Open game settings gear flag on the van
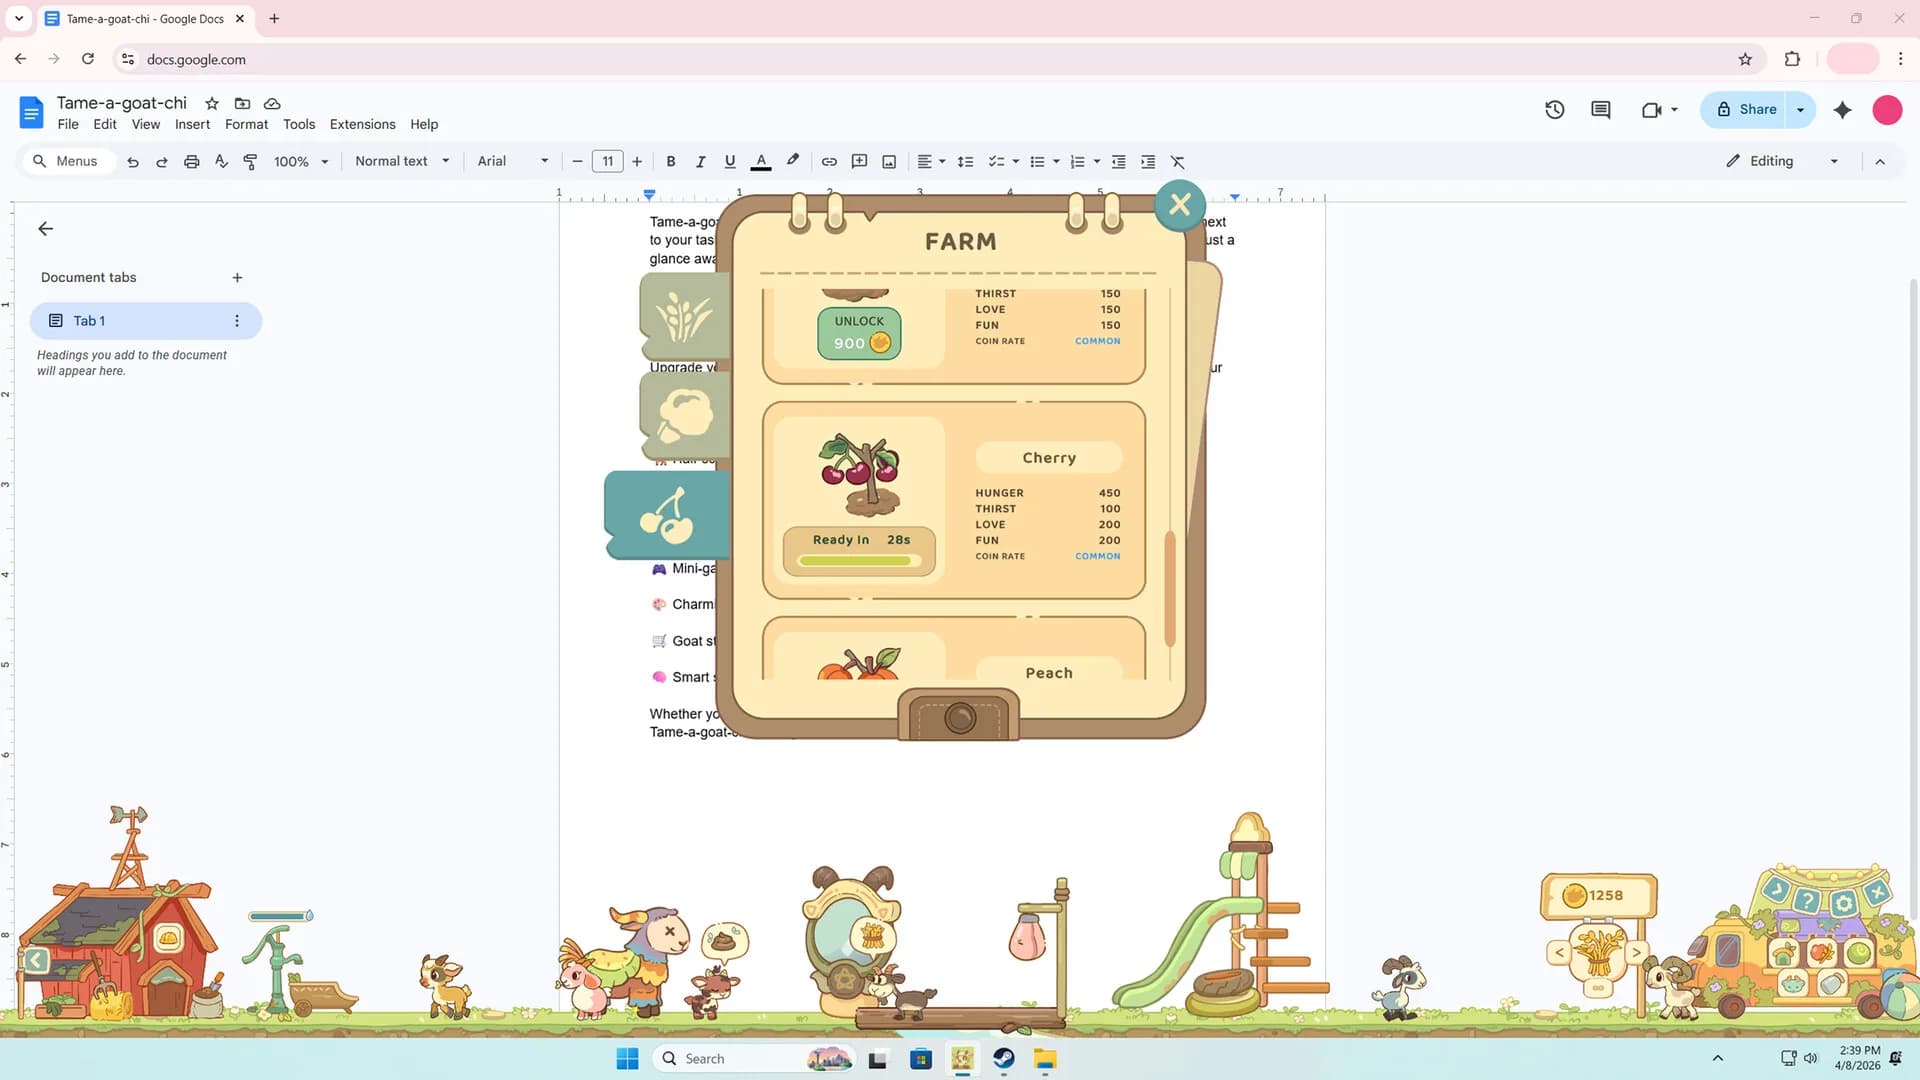 pyautogui.click(x=1844, y=904)
